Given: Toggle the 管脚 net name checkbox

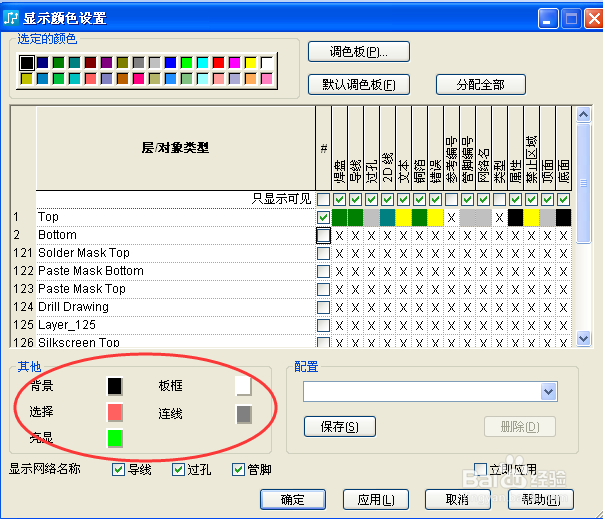Looking at the screenshot, I should pos(238,469).
